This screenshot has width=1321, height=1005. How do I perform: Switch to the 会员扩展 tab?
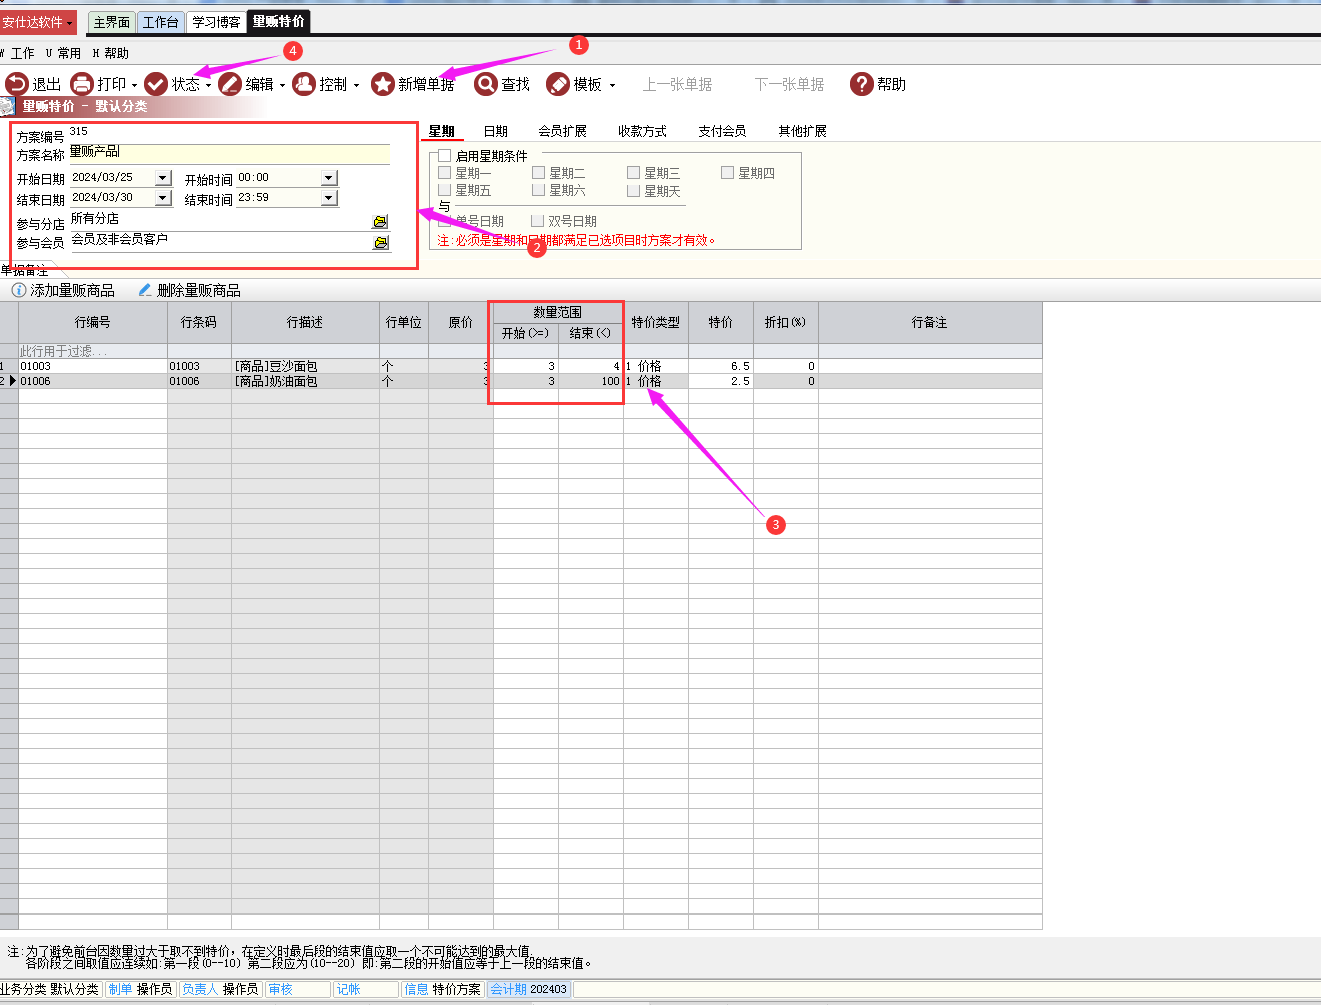pyautogui.click(x=562, y=131)
